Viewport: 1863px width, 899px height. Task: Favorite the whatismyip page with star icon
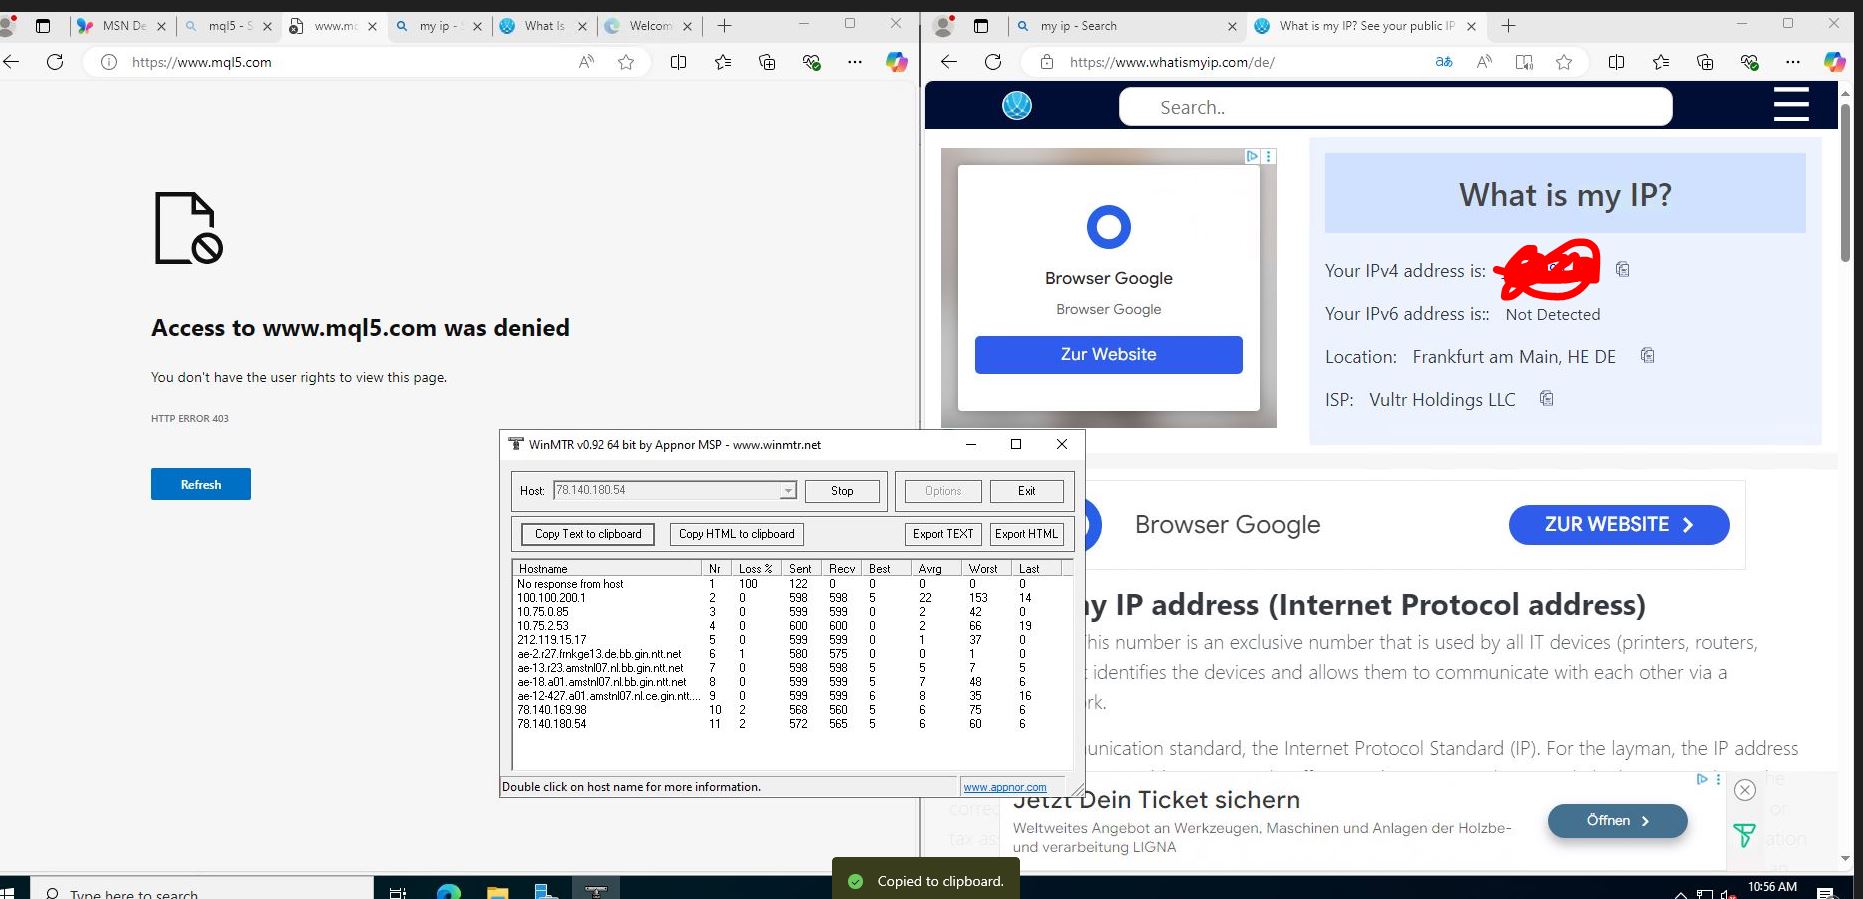tap(1564, 62)
